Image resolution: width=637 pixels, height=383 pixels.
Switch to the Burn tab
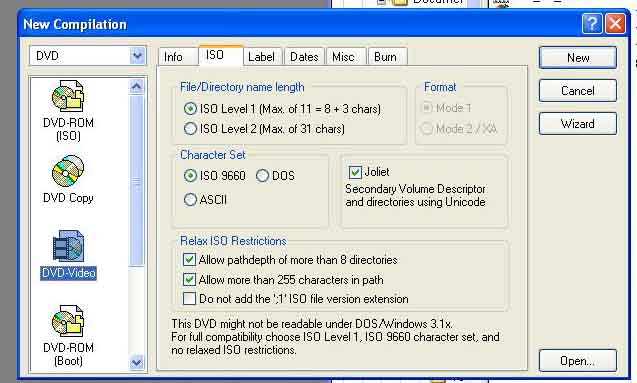pos(386,57)
